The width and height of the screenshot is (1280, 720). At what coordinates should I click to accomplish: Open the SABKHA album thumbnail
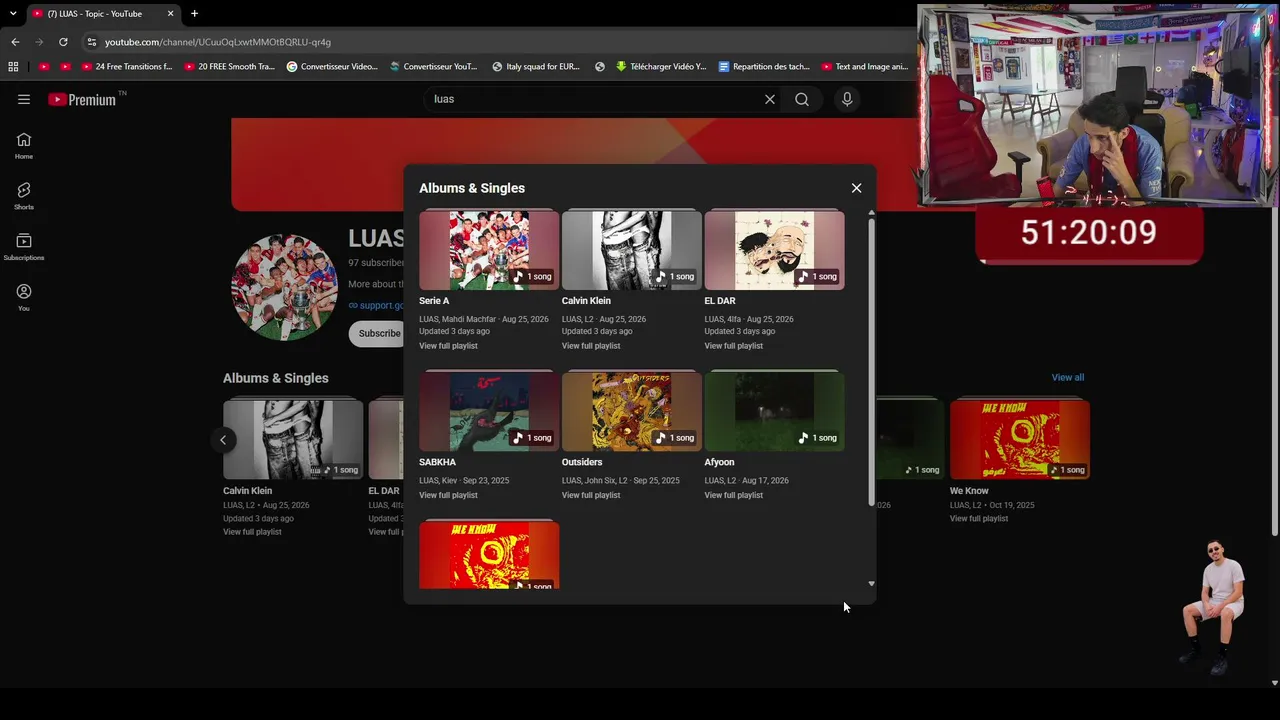click(489, 411)
